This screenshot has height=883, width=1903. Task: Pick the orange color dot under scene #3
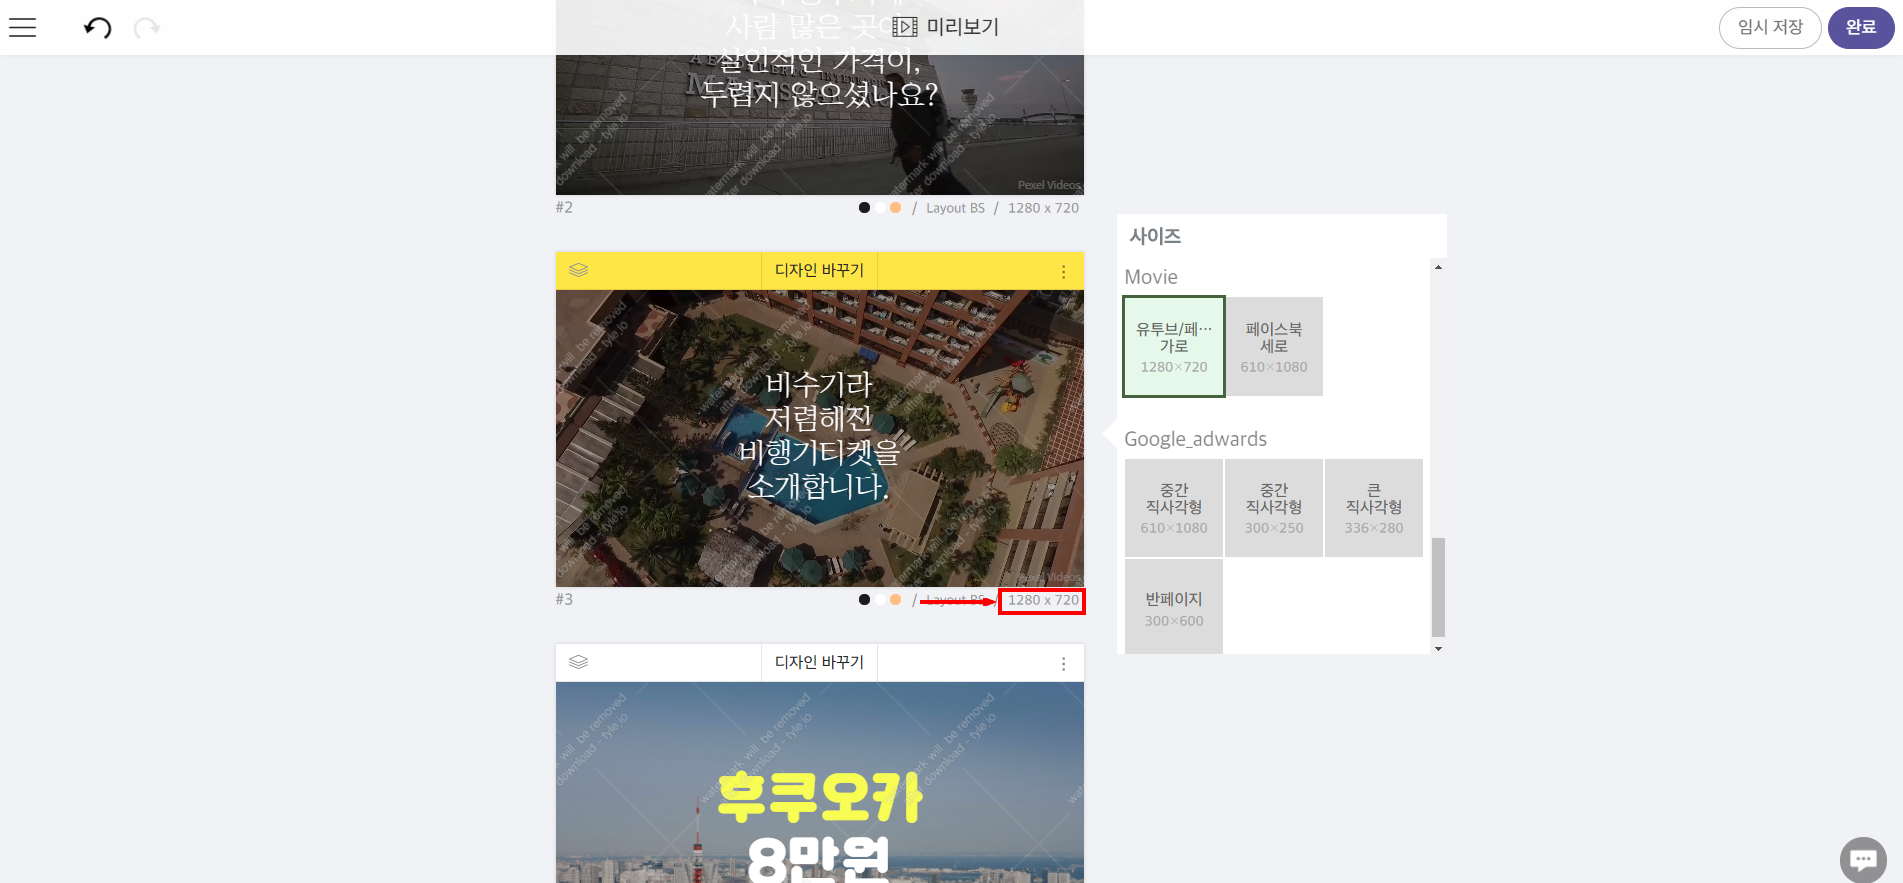pyautogui.click(x=895, y=600)
